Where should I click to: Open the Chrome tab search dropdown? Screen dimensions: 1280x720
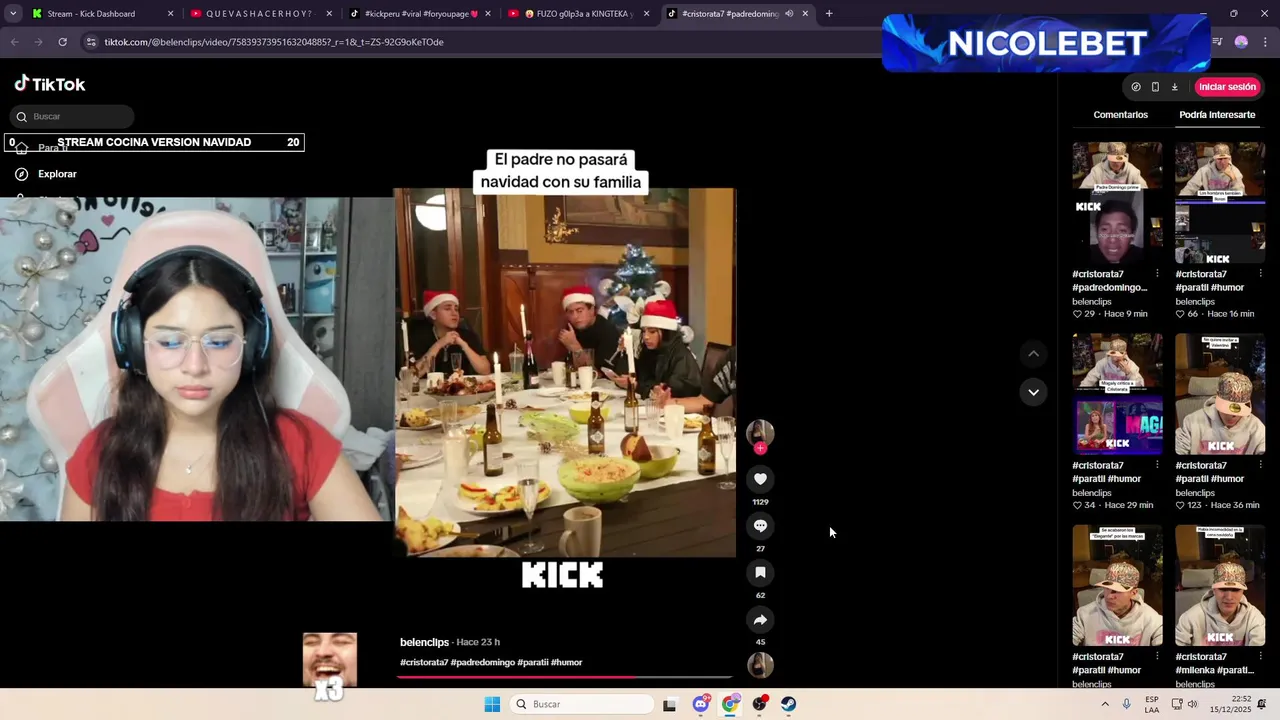point(13,14)
